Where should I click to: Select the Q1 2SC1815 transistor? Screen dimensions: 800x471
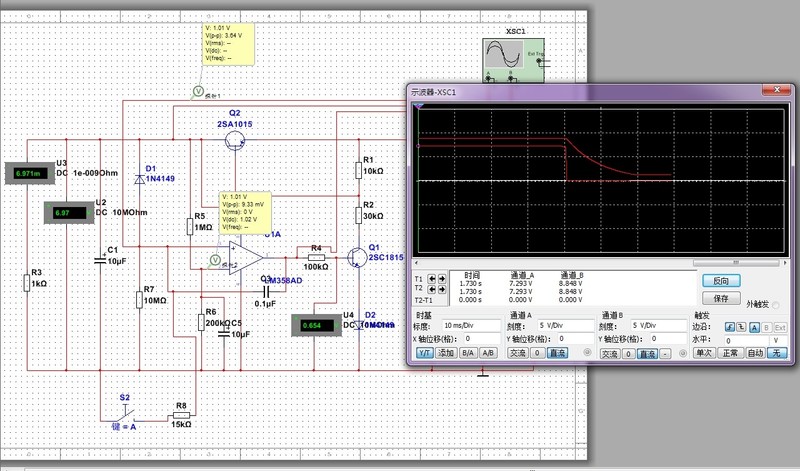pyautogui.click(x=356, y=257)
